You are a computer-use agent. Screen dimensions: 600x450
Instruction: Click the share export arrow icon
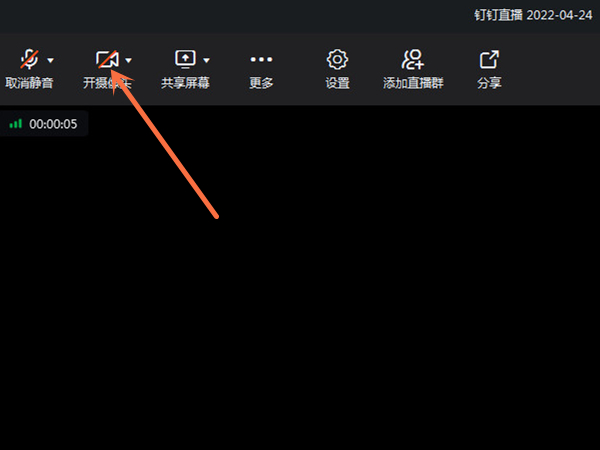pos(489,59)
